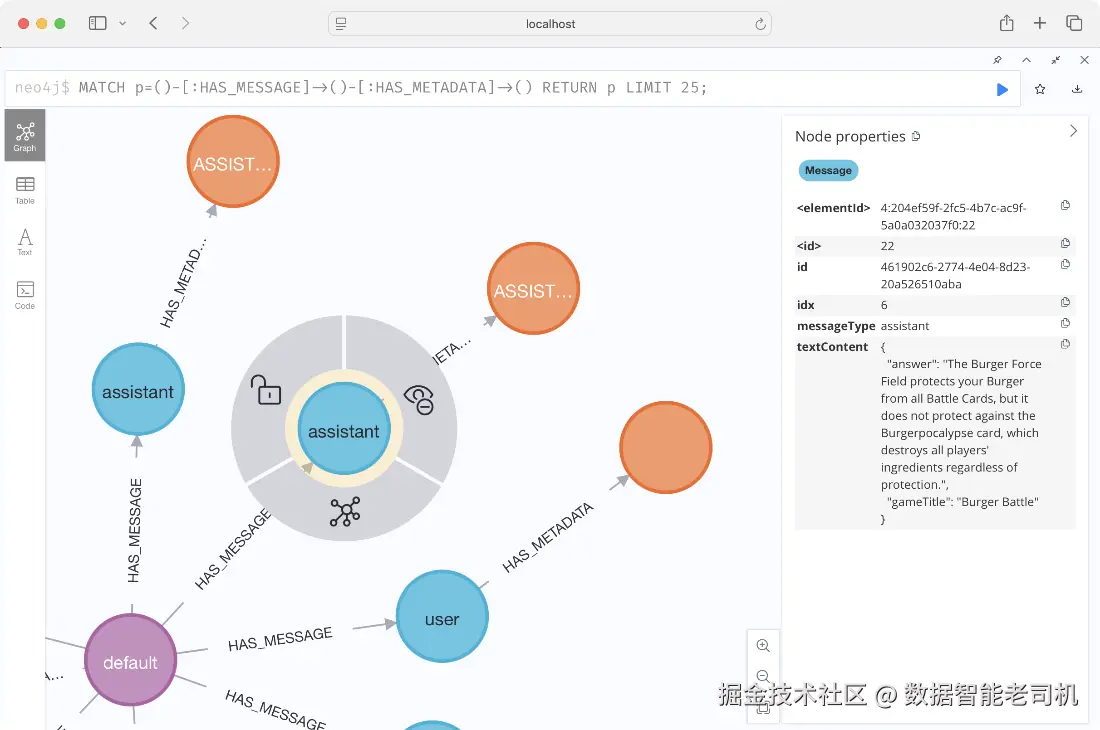
Task: Copy the messageType property value
Action: click(x=1065, y=323)
